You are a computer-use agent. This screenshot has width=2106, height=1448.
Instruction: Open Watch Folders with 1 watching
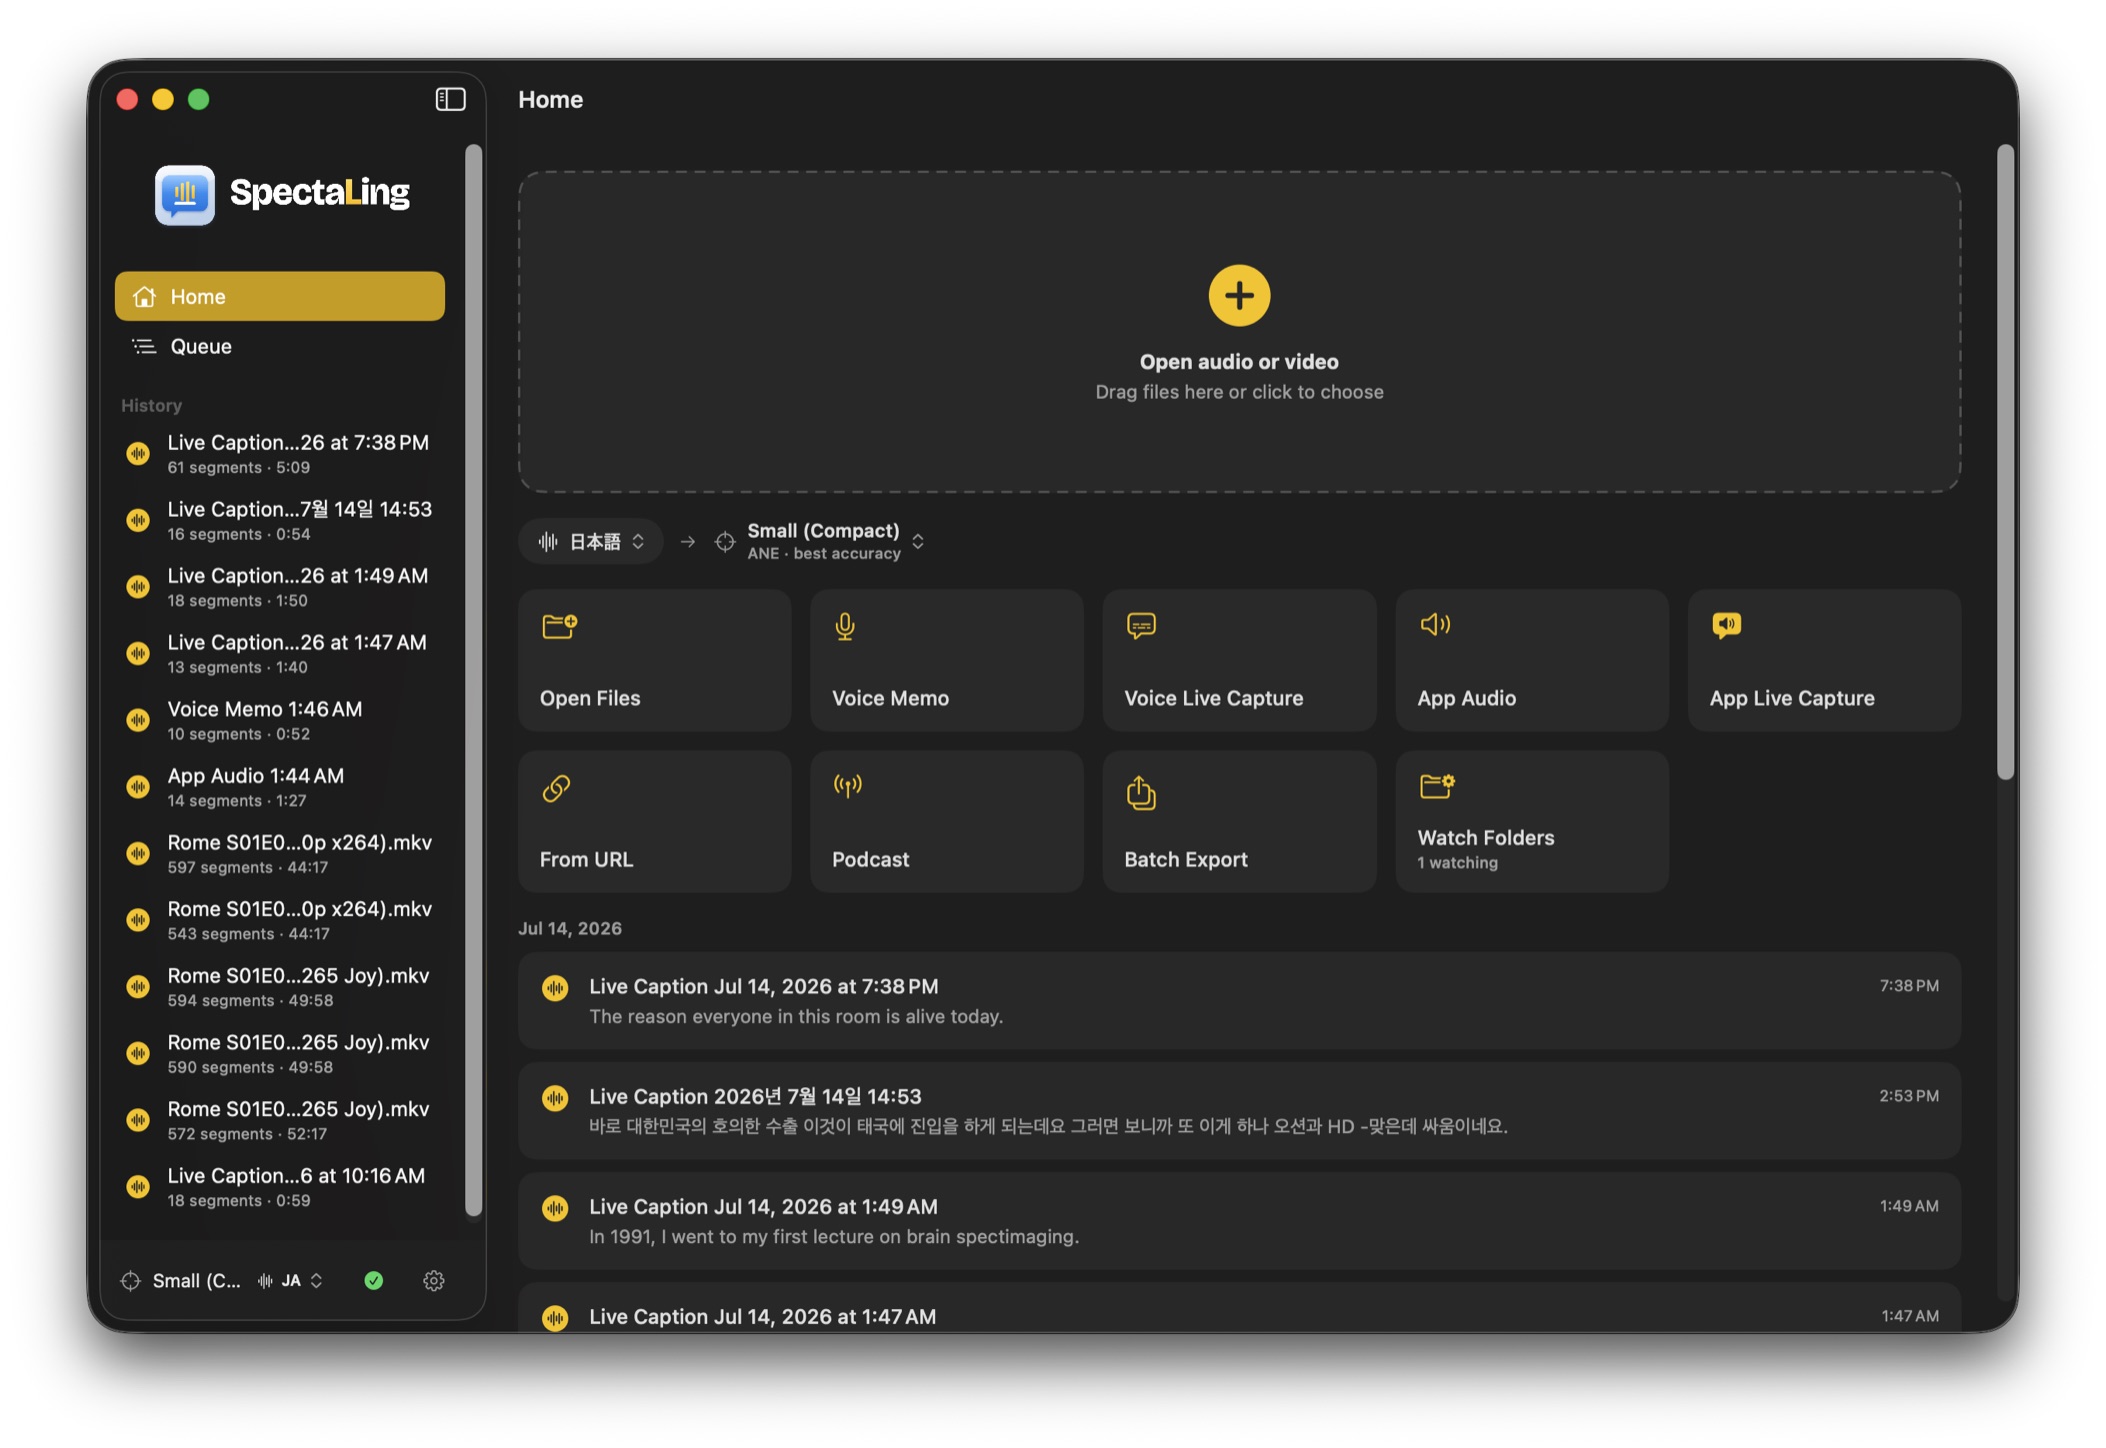(x=1532, y=821)
